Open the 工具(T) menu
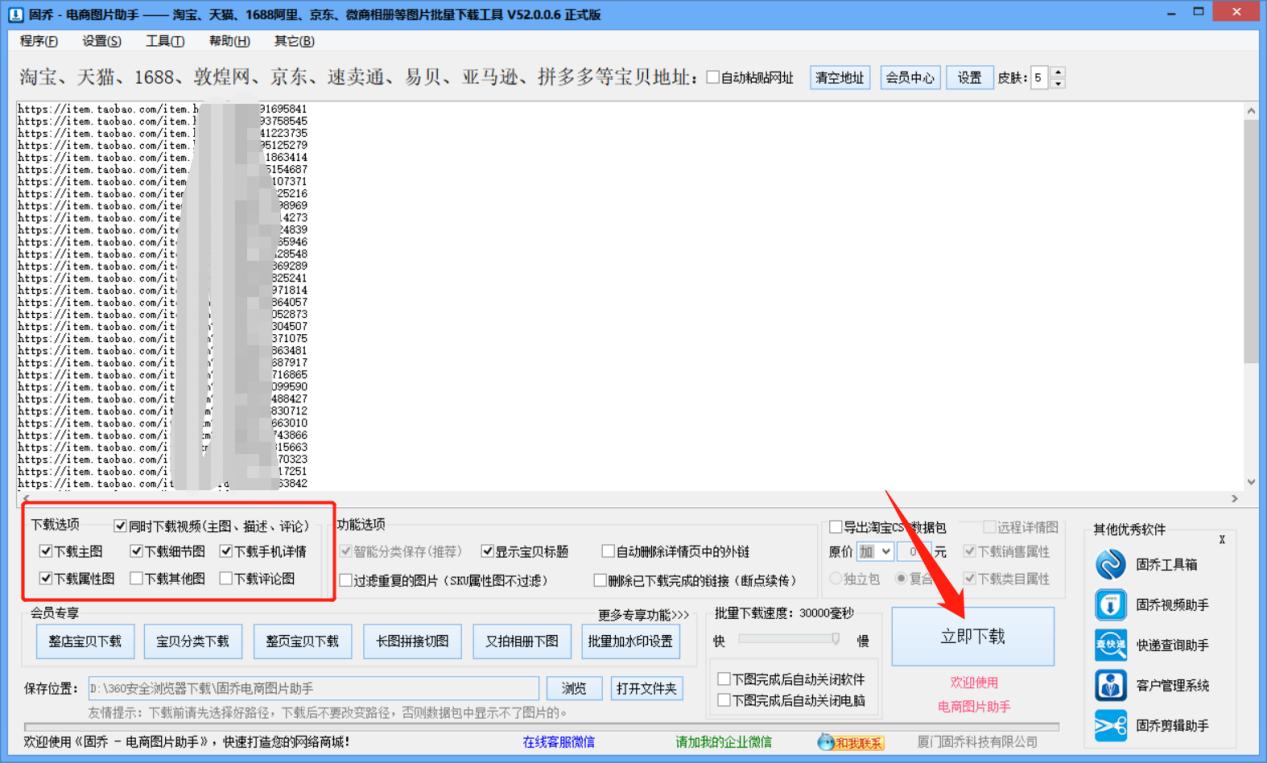The width and height of the screenshot is (1267, 763). 166,41
